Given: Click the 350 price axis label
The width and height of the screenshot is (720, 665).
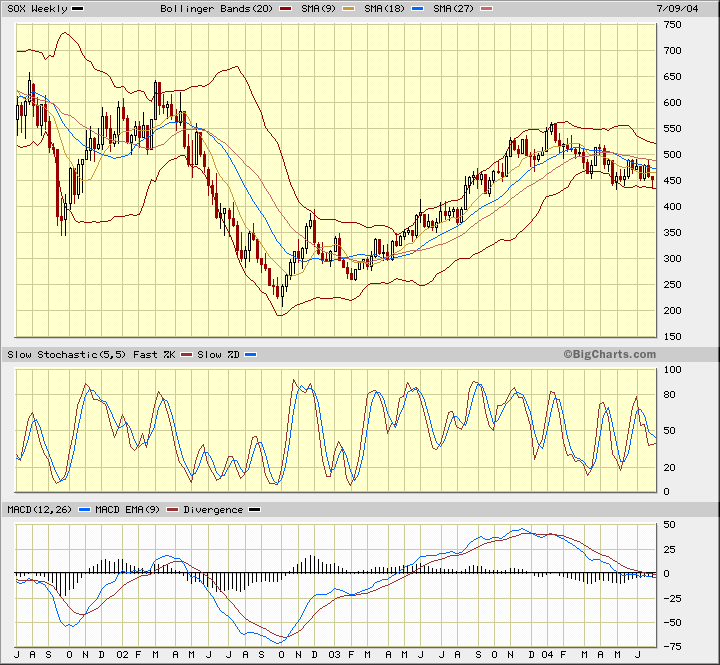Looking at the screenshot, I should (672, 233).
